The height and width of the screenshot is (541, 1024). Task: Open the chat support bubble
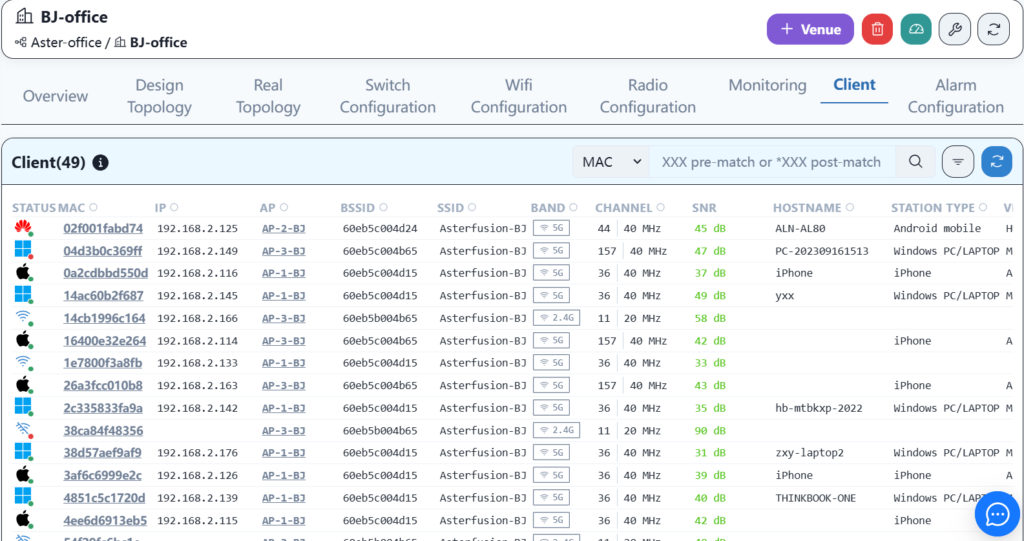click(997, 514)
